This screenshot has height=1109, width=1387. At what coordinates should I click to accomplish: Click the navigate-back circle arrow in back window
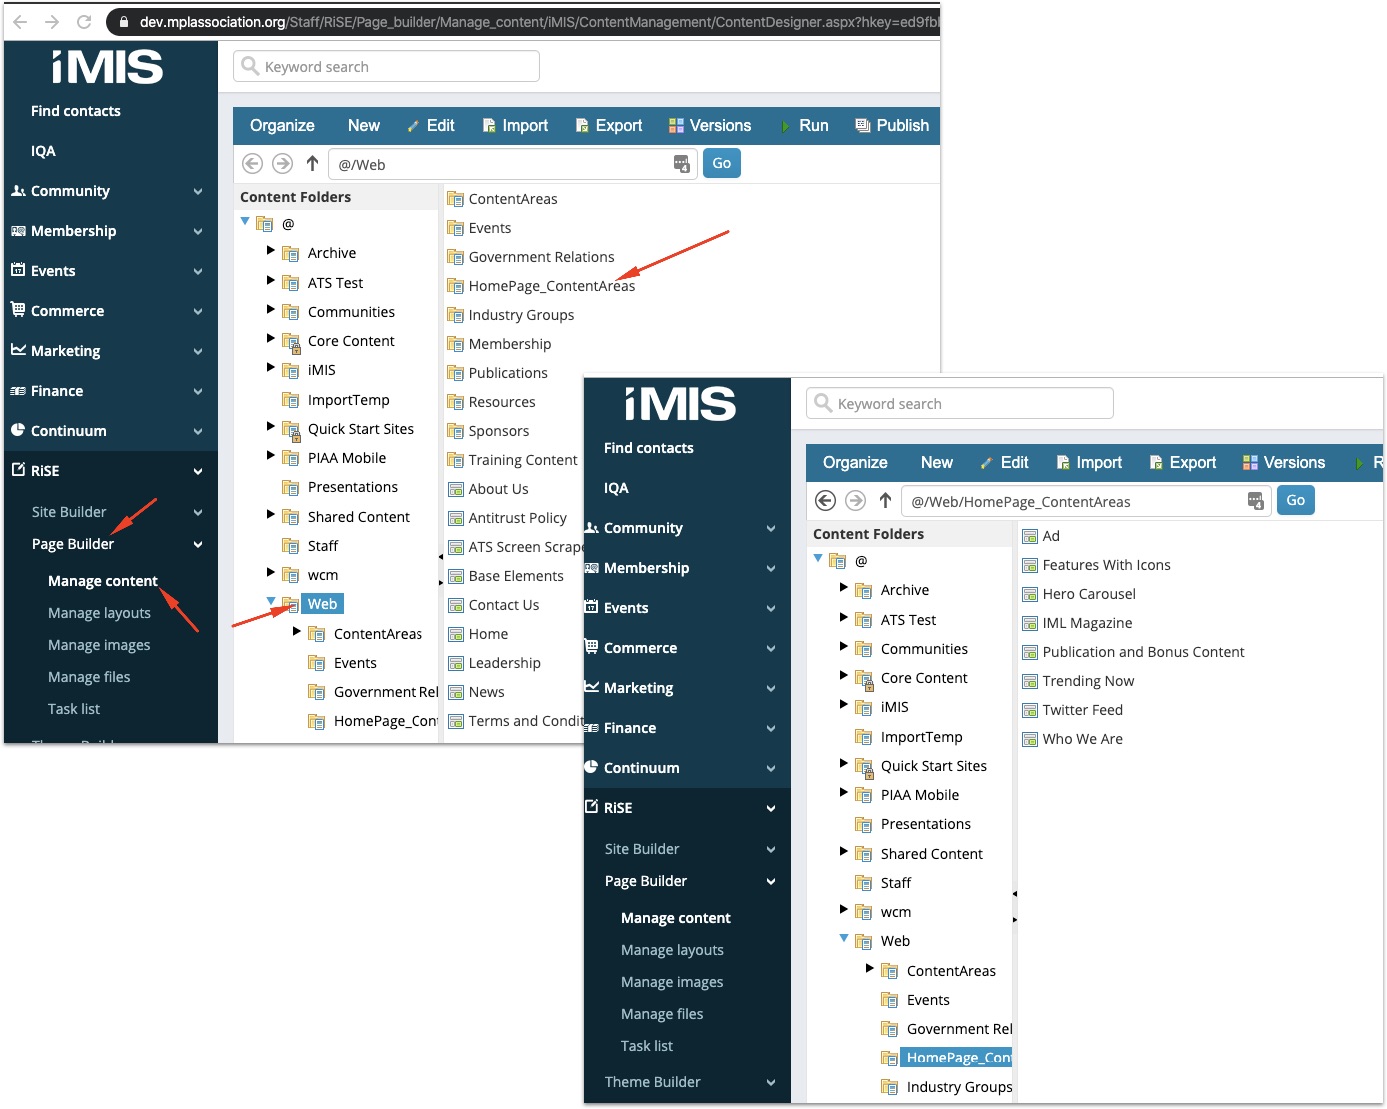point(253,163)
